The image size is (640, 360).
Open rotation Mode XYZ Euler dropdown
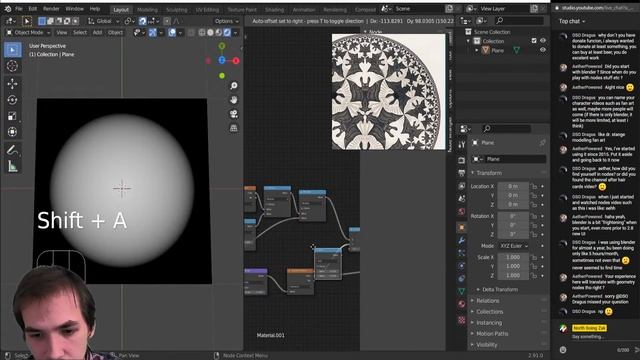point(514,246)
